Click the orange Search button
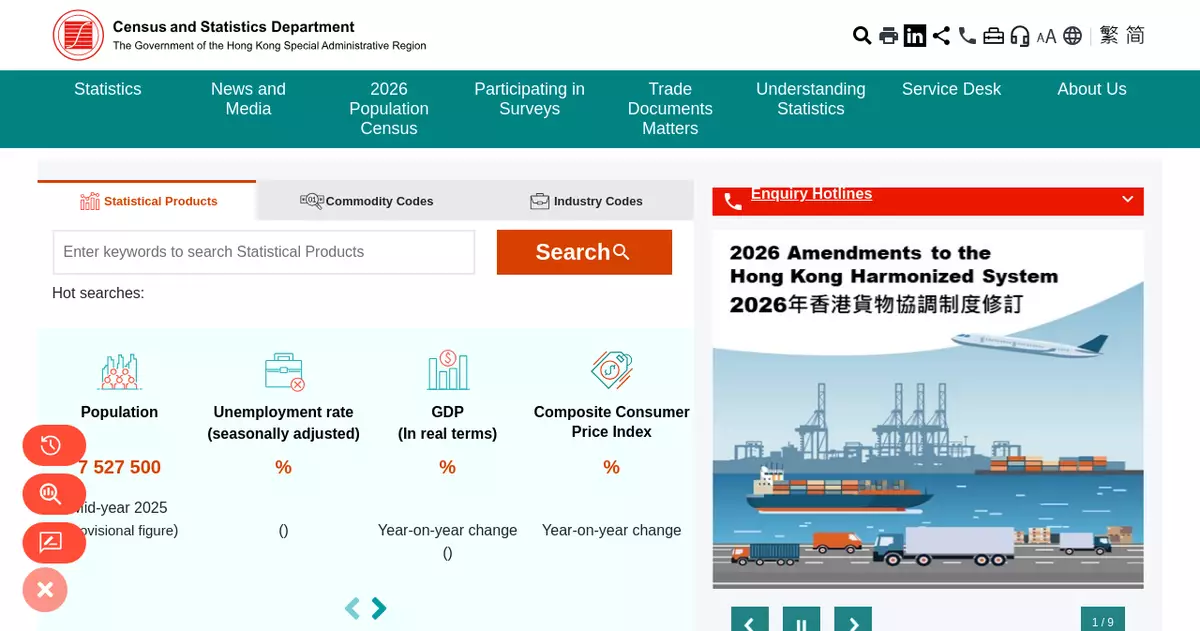Image resolution: width=1200 pixels, height=631 pixels. pyautogui.click(x=584, y=252)
